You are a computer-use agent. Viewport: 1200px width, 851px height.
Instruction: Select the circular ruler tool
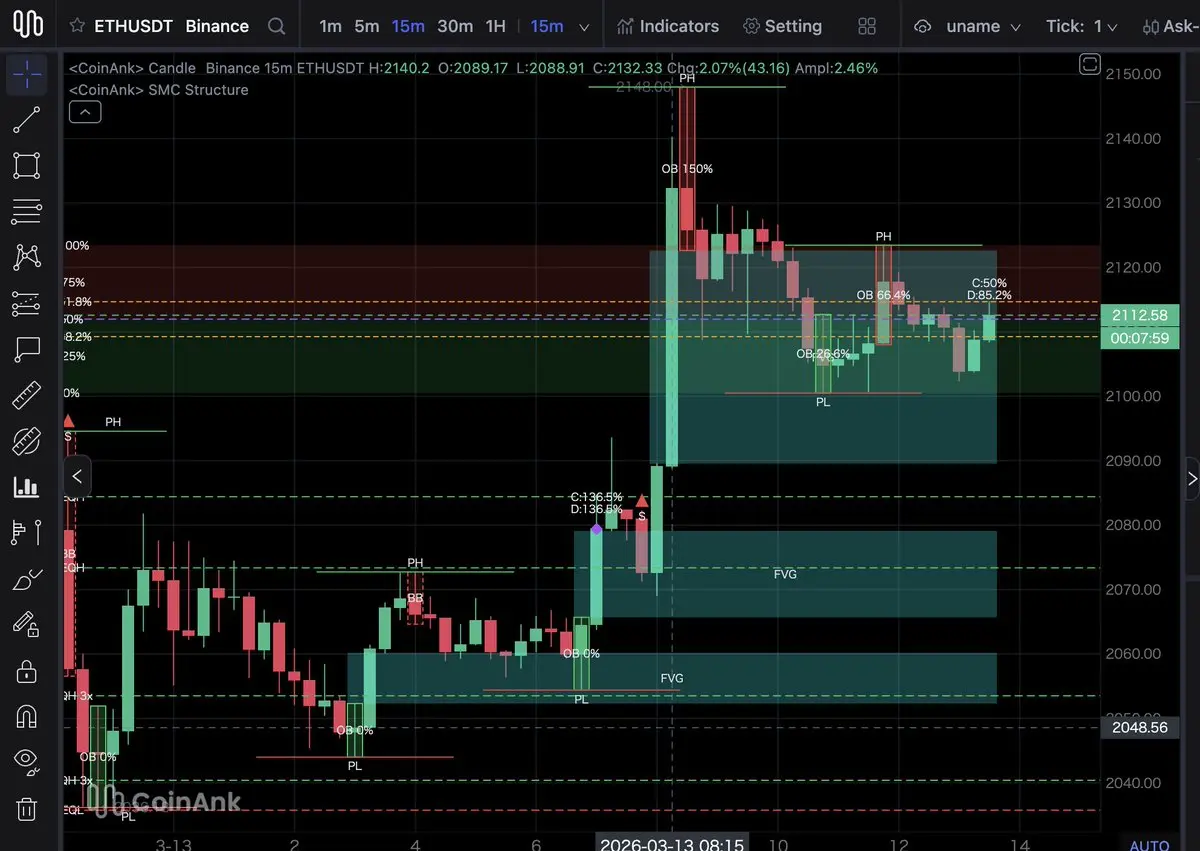point(27,441)
